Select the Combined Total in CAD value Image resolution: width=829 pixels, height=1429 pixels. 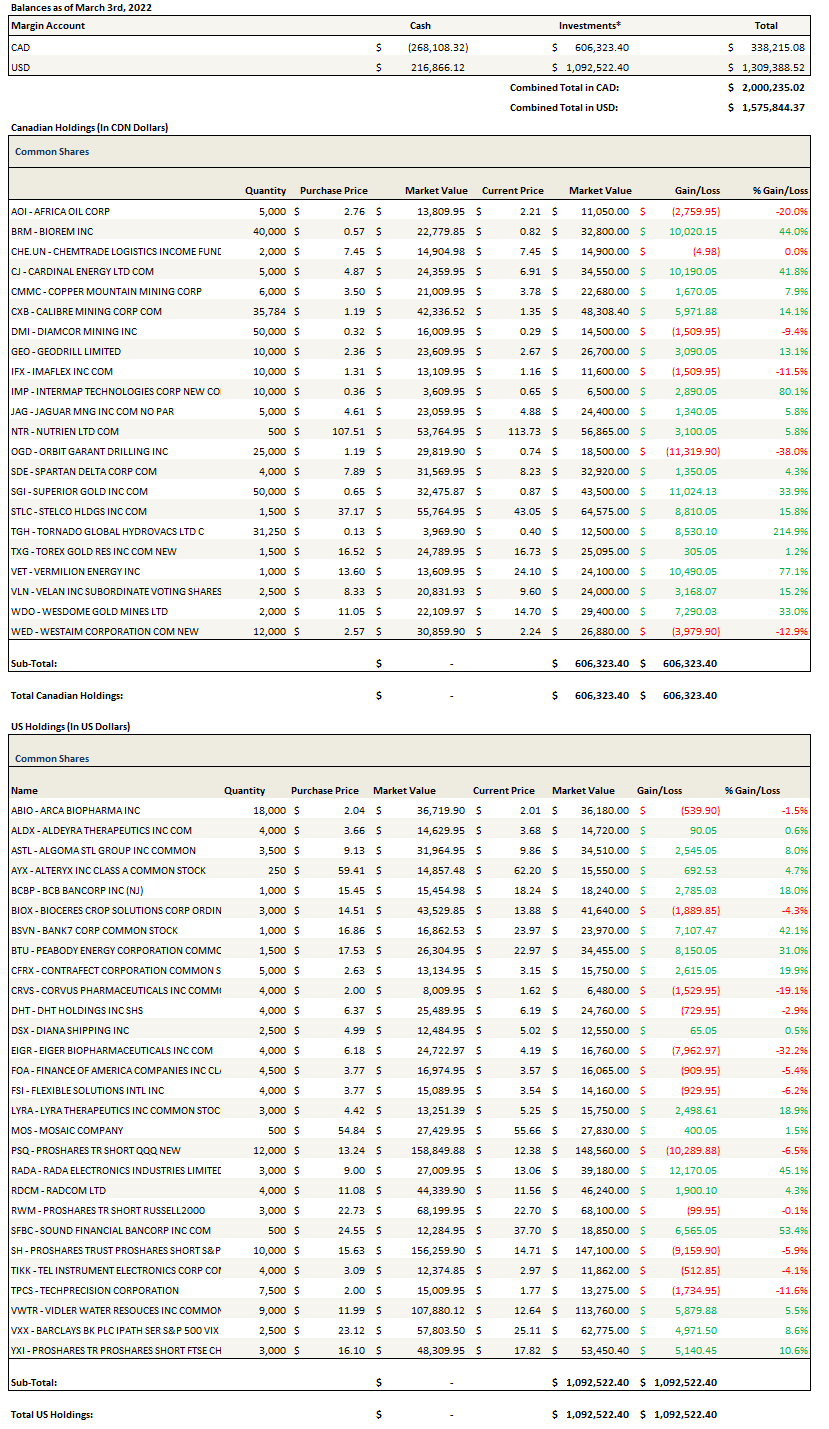[772, 87]
